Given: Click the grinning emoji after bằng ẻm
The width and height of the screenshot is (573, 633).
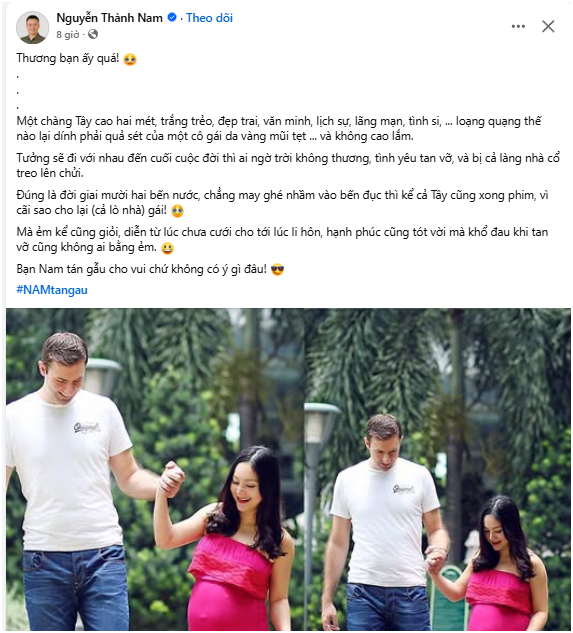Looking at the screenshot, I should pos(168,248).
